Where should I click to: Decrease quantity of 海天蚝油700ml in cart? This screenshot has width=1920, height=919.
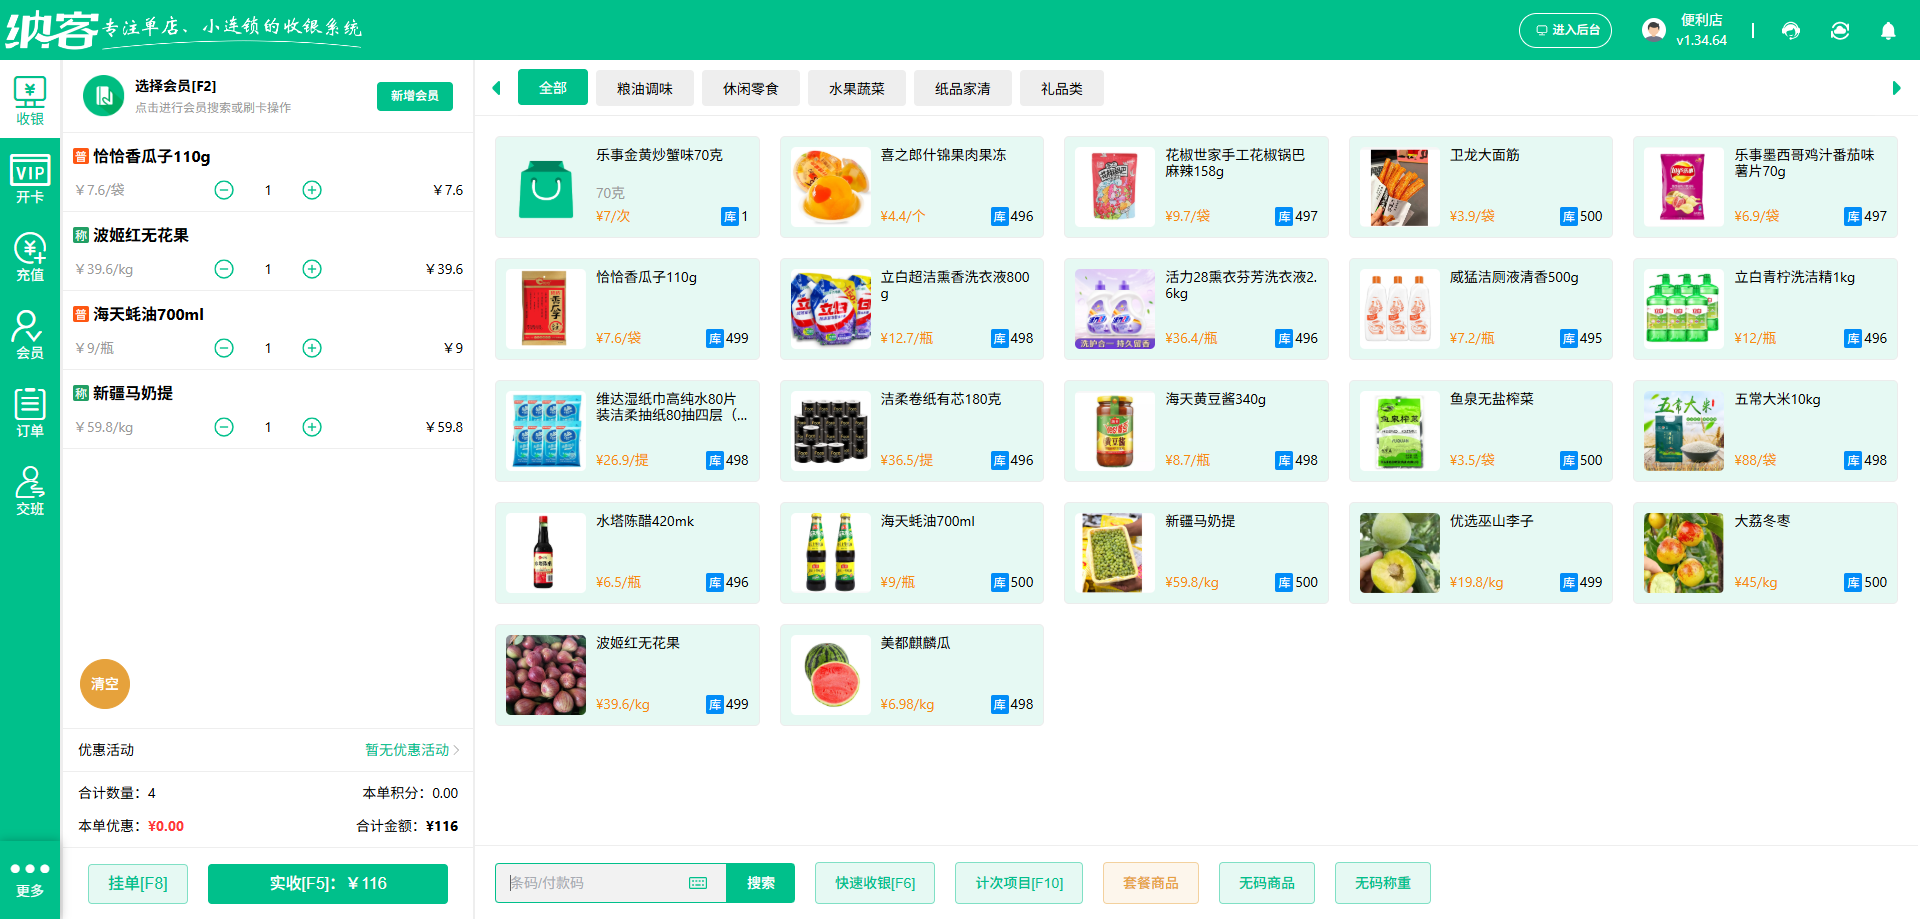coord(224,348)
